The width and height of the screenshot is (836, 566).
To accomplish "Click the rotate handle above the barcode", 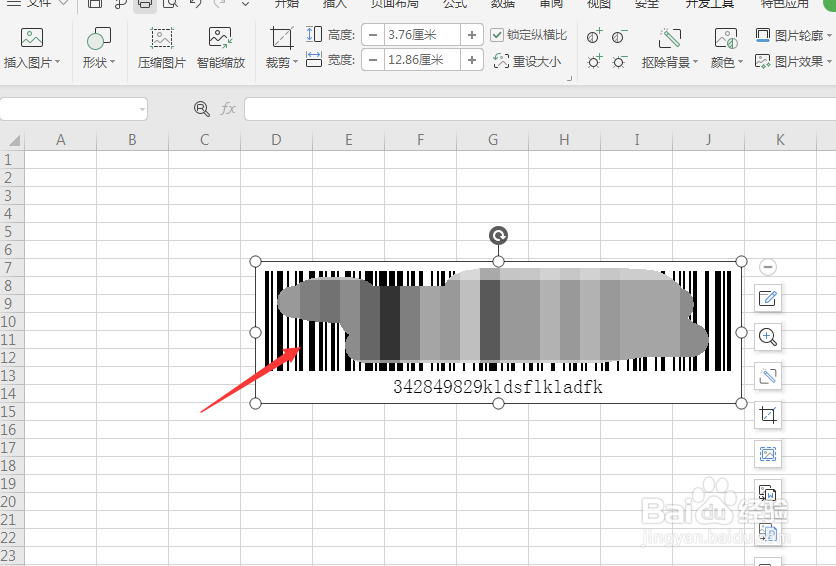I will tap(499, 235).
